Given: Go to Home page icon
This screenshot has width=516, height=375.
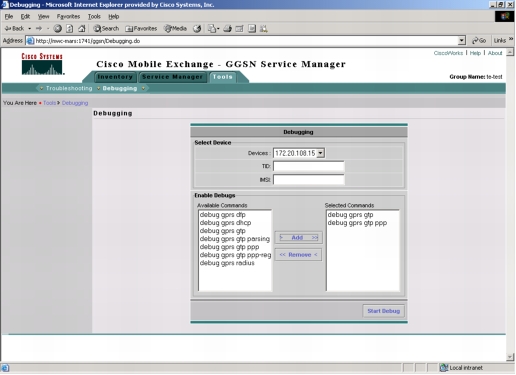Looking at the screenshot, I should point(82,29).
